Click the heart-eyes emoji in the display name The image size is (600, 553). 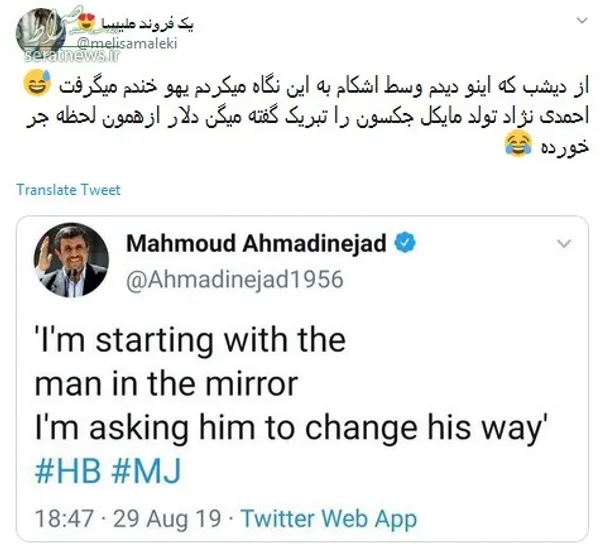coord(85,22)
